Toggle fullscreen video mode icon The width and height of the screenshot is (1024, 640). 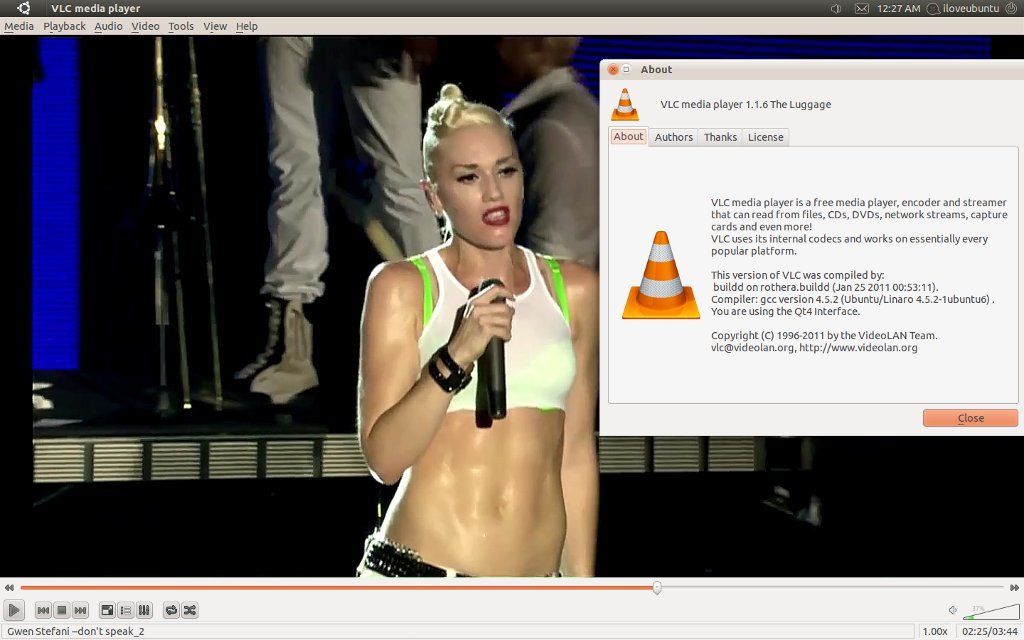point(107,610)
